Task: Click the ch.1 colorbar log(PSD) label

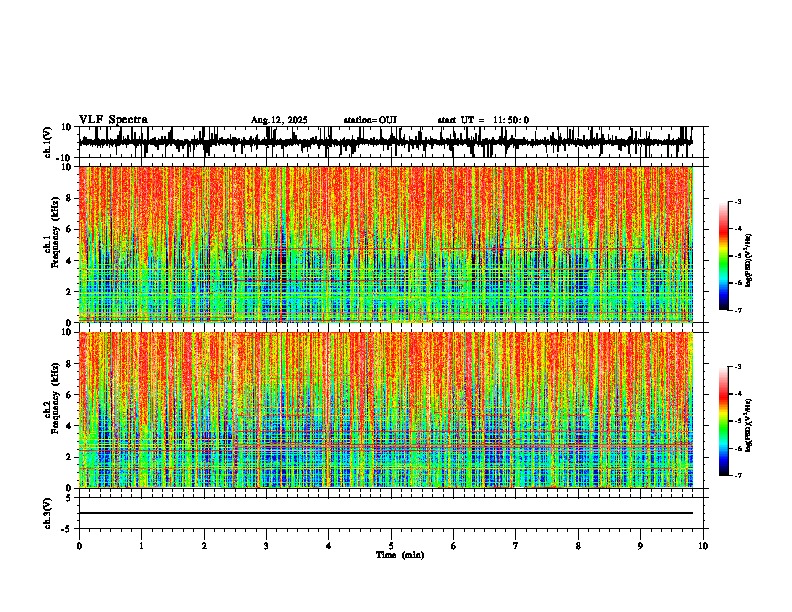Action: pos(749,261)
